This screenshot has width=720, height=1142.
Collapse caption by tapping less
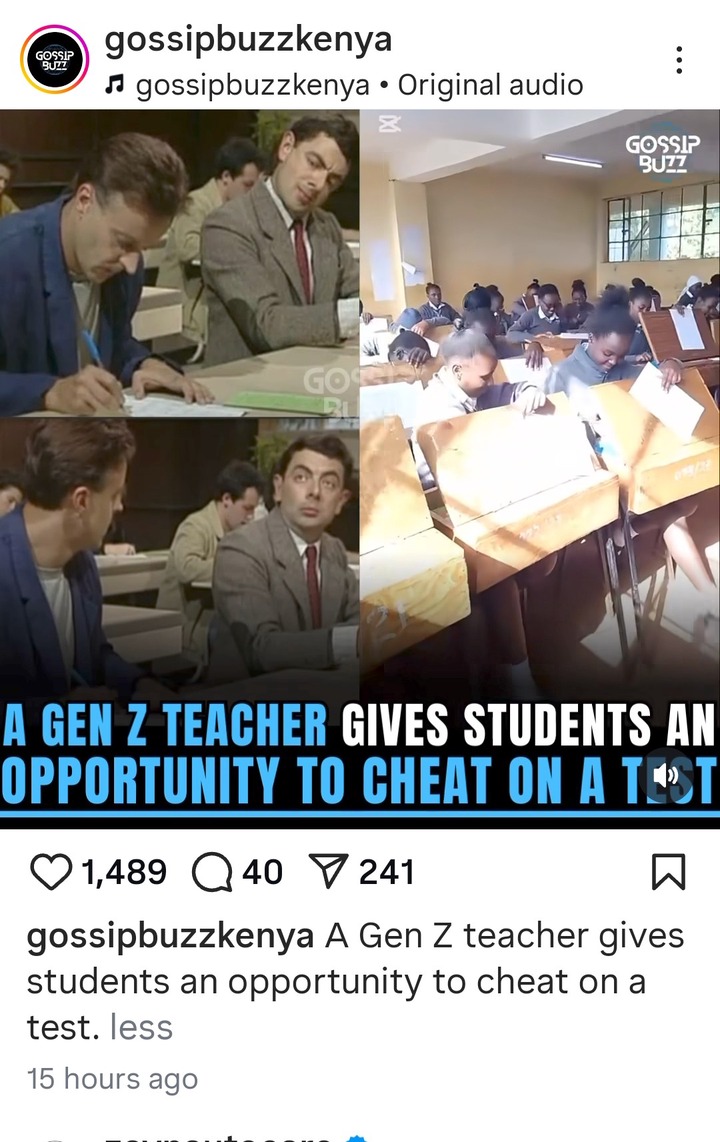pos(141,1027)
